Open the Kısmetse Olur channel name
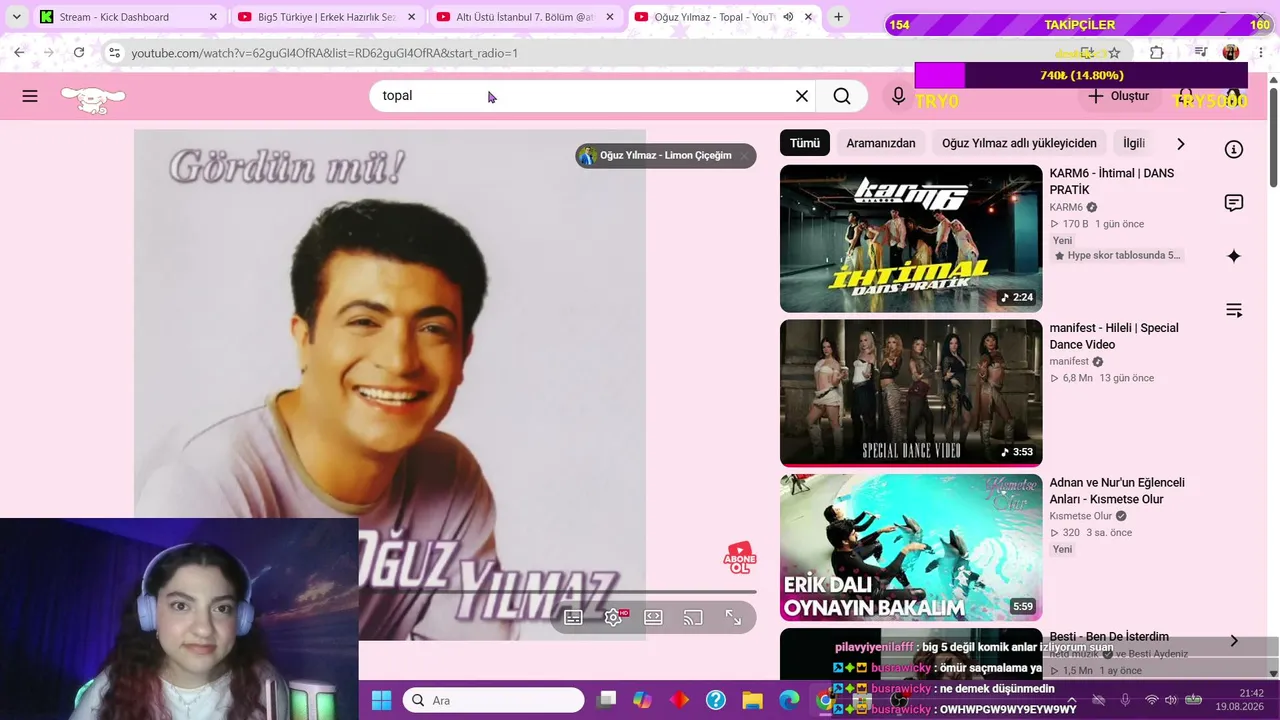Screen dimensions: 1280x720 (1081, 516)
